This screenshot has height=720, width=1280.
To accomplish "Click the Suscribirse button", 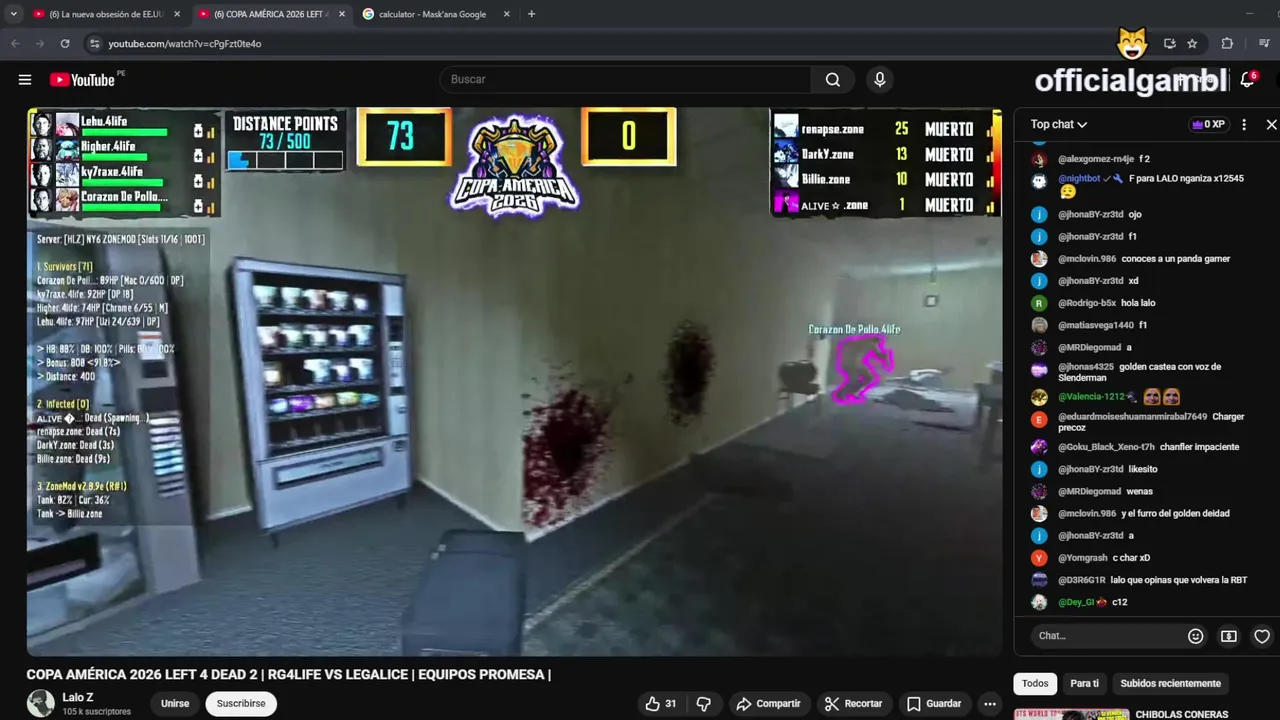I will point(241,704).
